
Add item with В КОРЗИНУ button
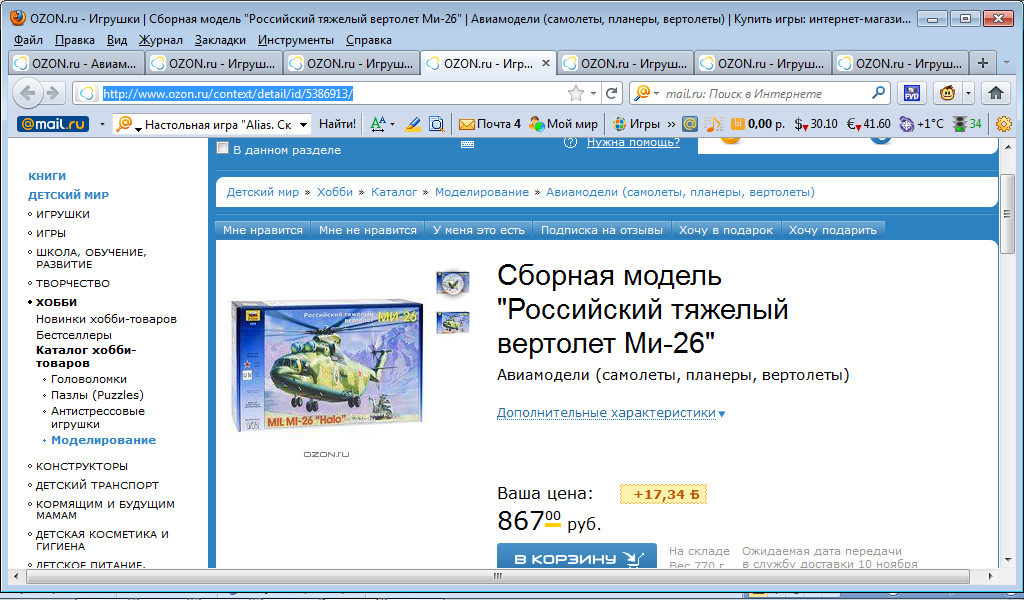click(x=577, y=557)
